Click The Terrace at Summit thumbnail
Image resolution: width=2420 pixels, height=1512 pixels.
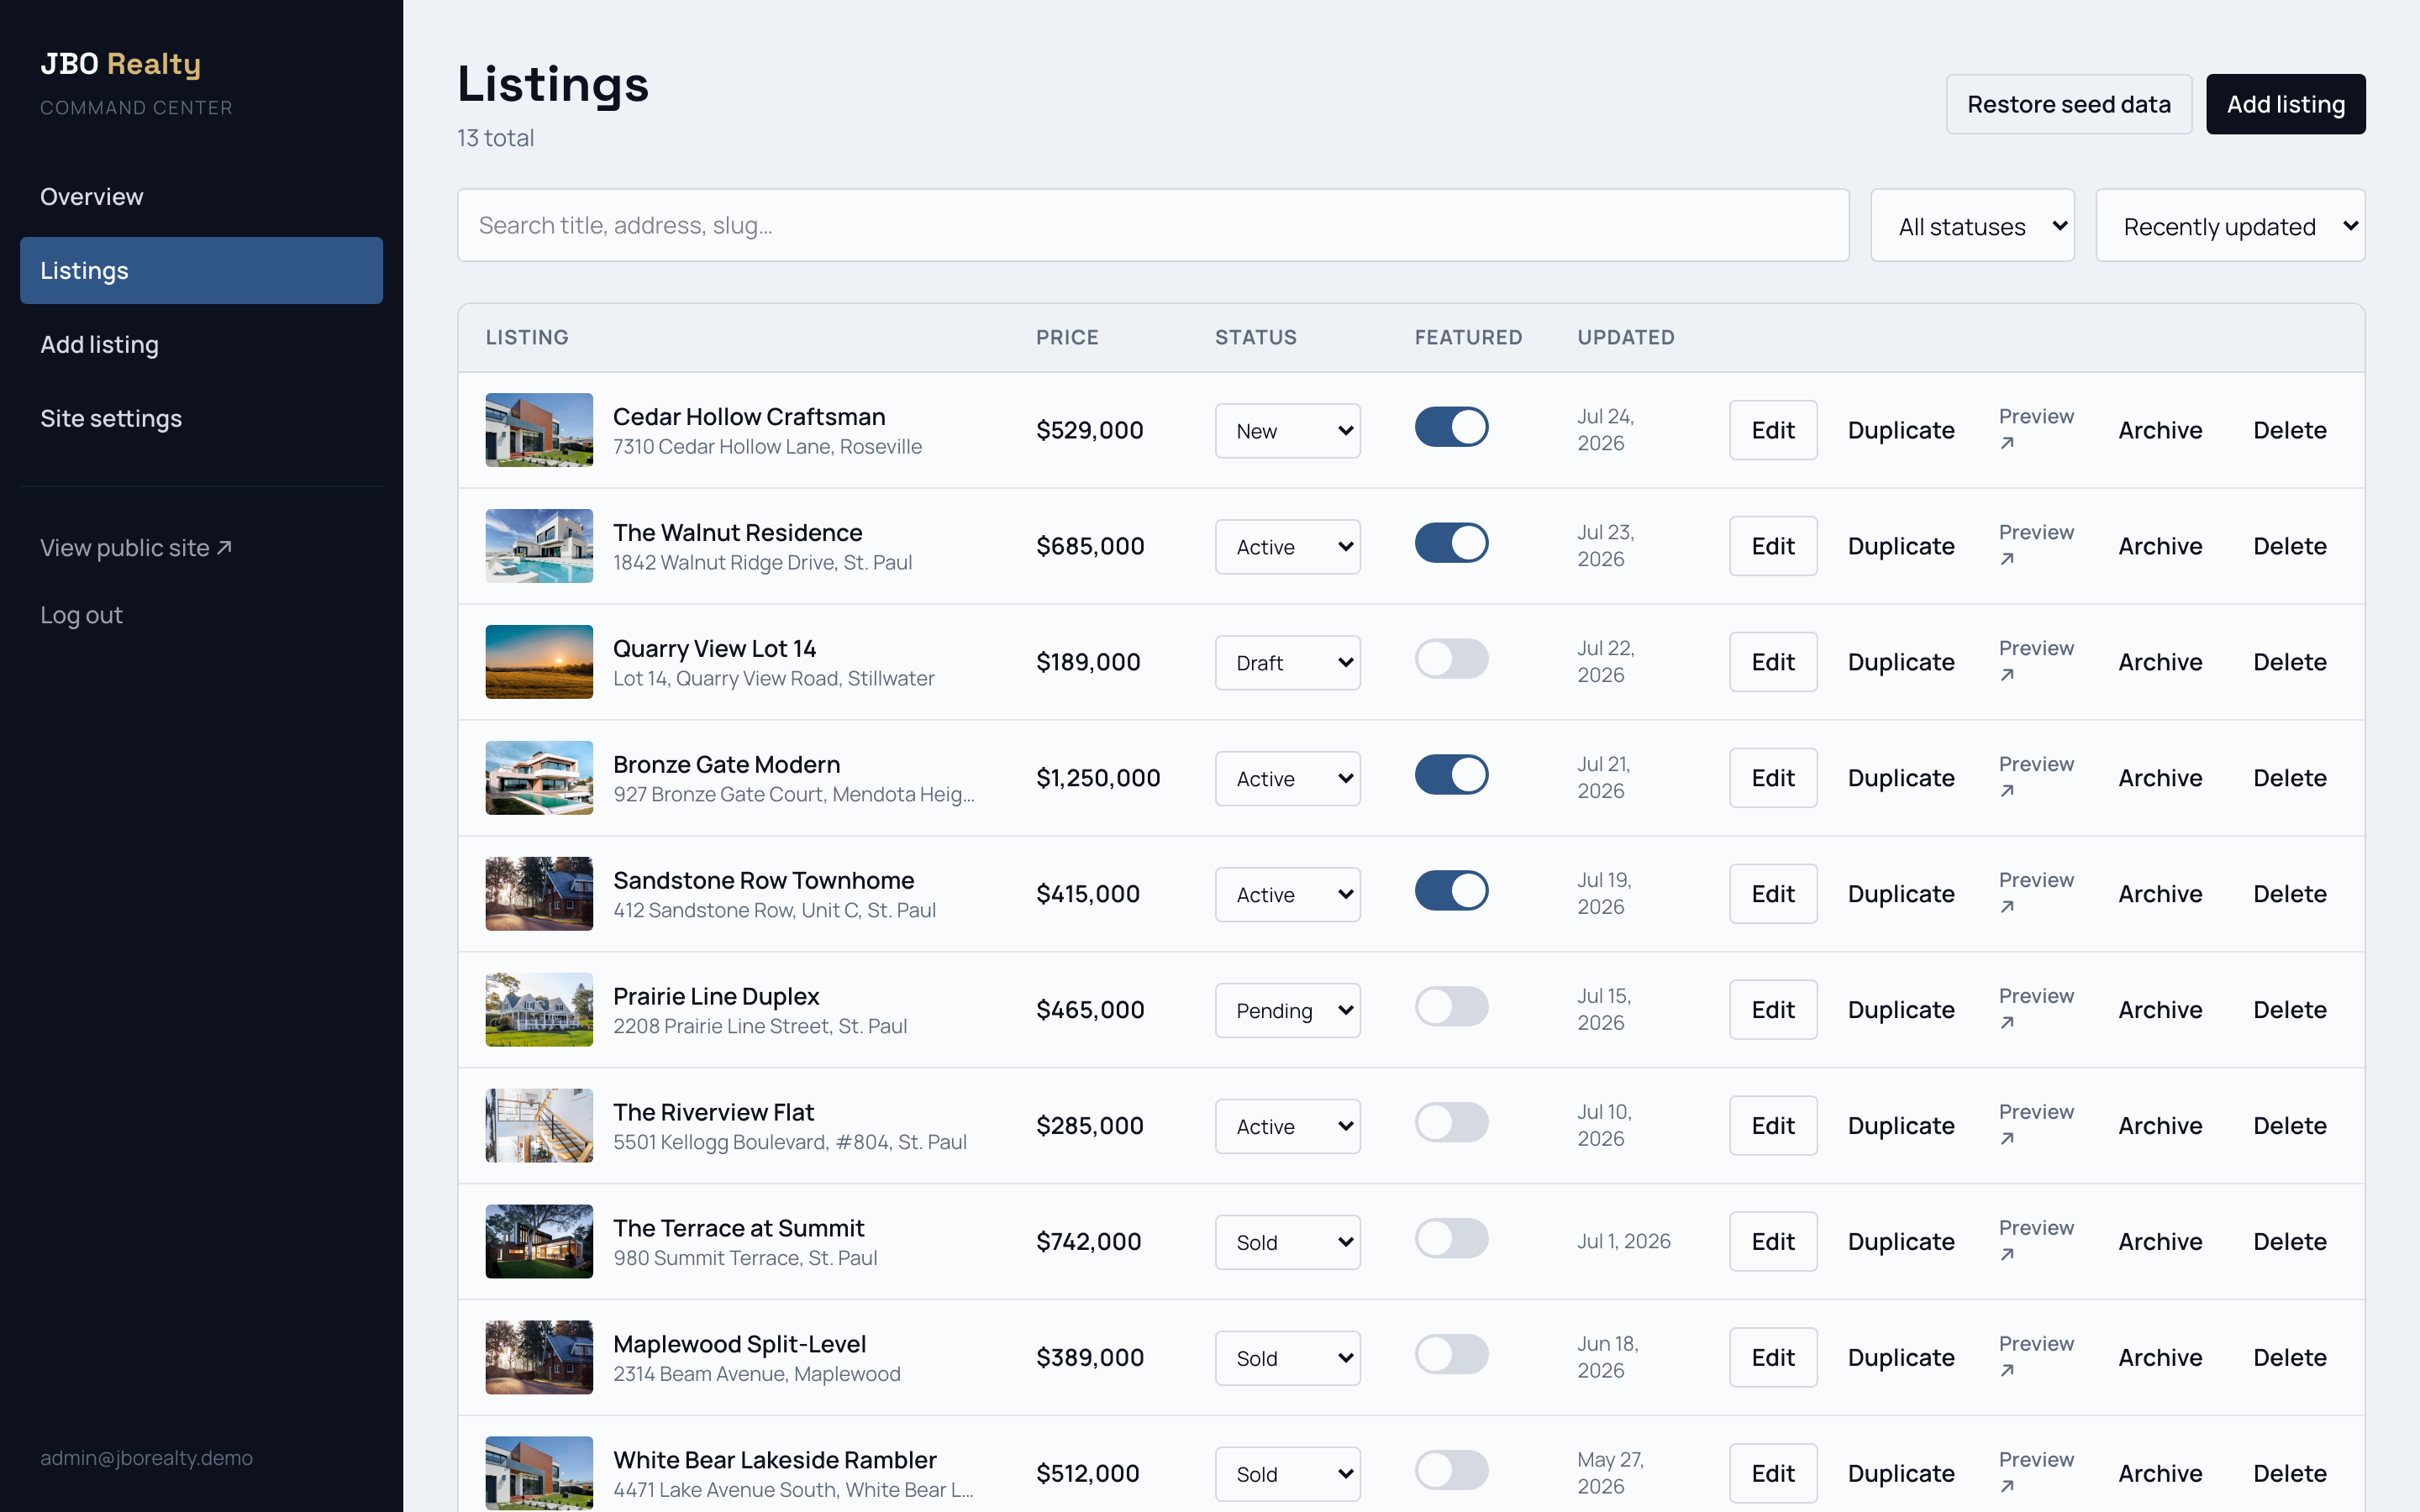click(539, 1242)
